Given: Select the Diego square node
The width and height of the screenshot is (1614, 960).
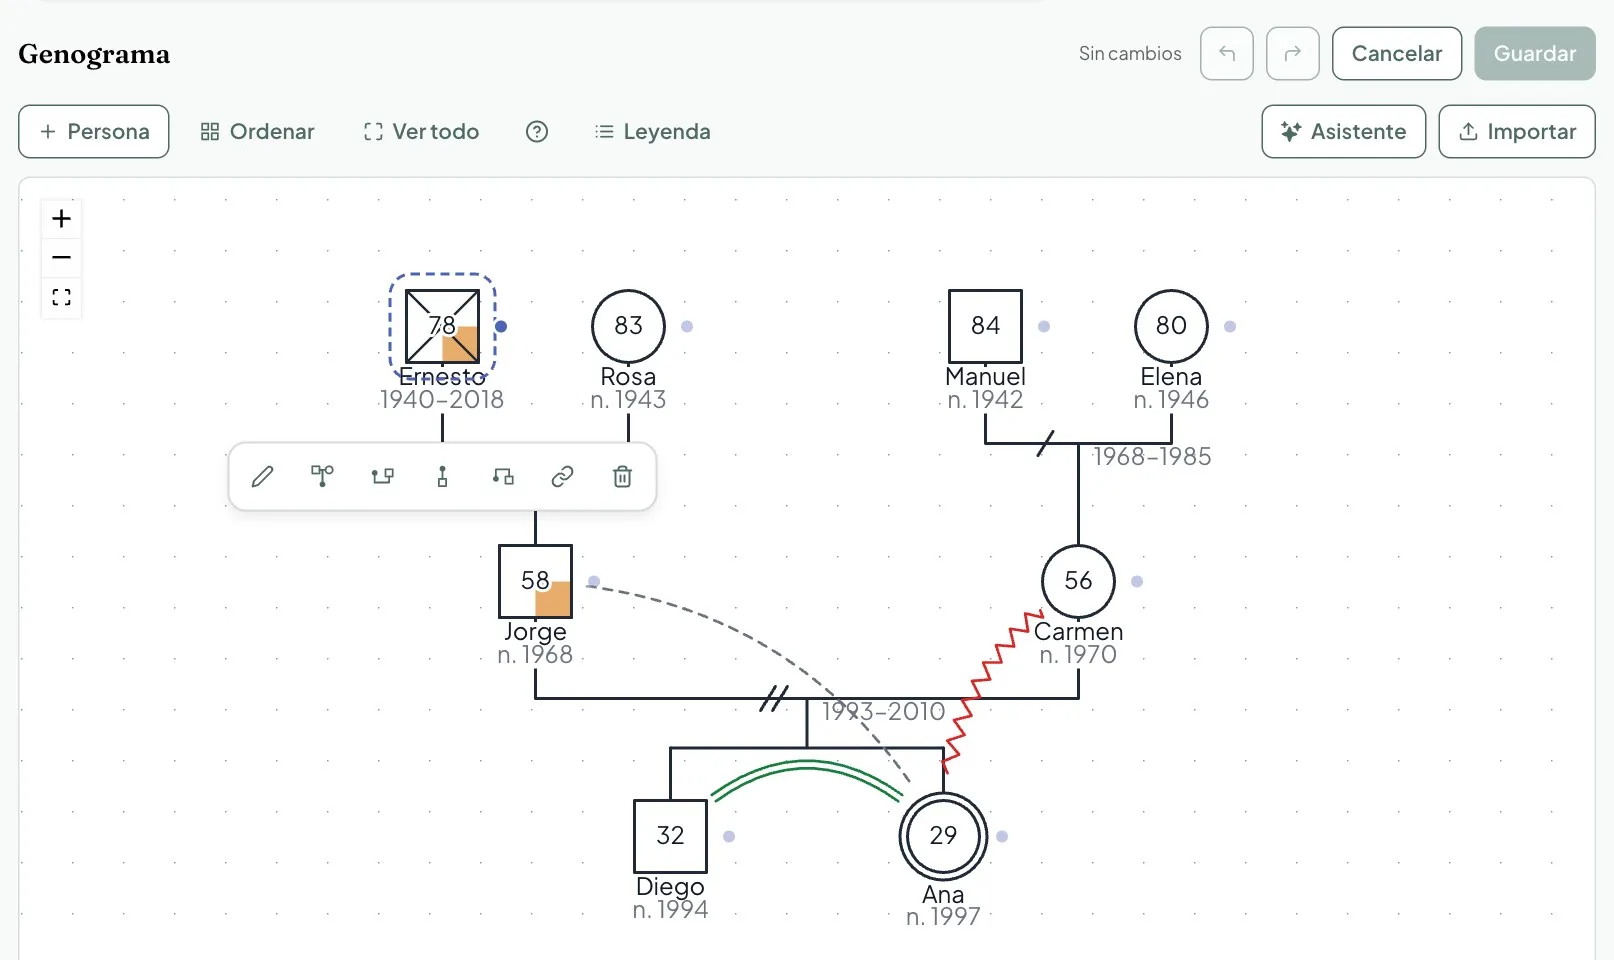Looking at the screenshot, I should pos(670,836).
